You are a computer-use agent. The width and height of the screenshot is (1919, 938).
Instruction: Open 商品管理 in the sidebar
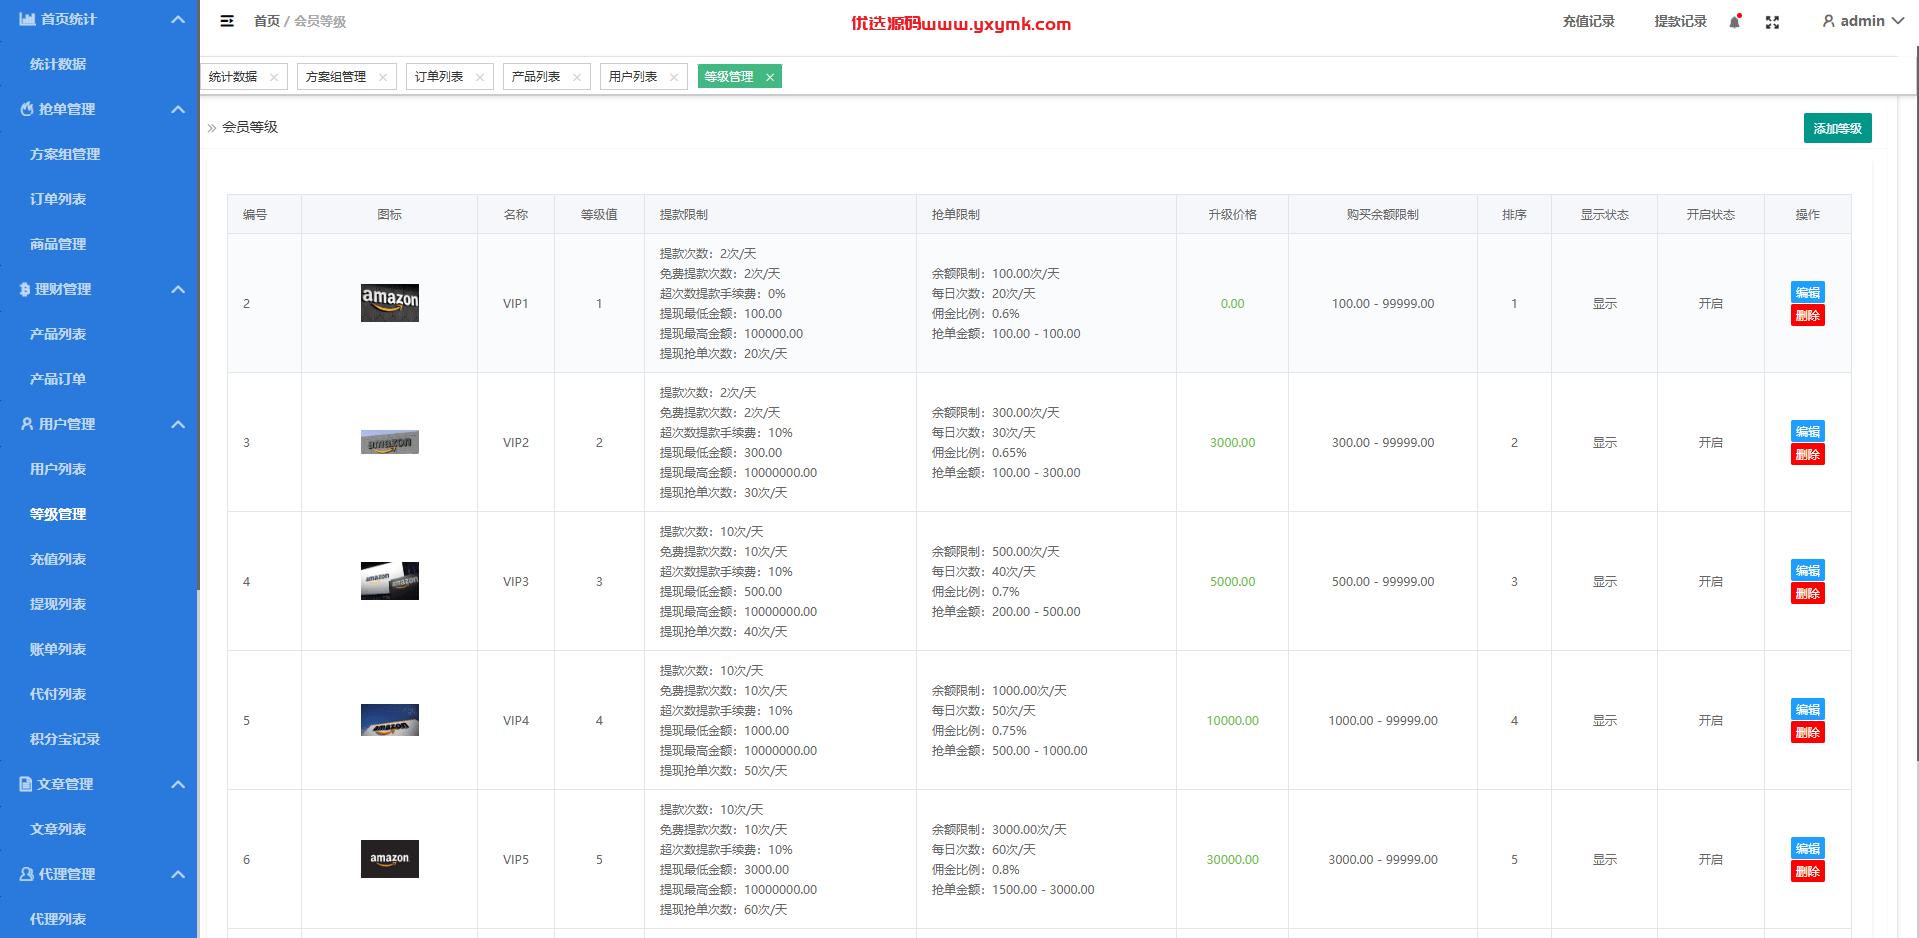point(58,244)
